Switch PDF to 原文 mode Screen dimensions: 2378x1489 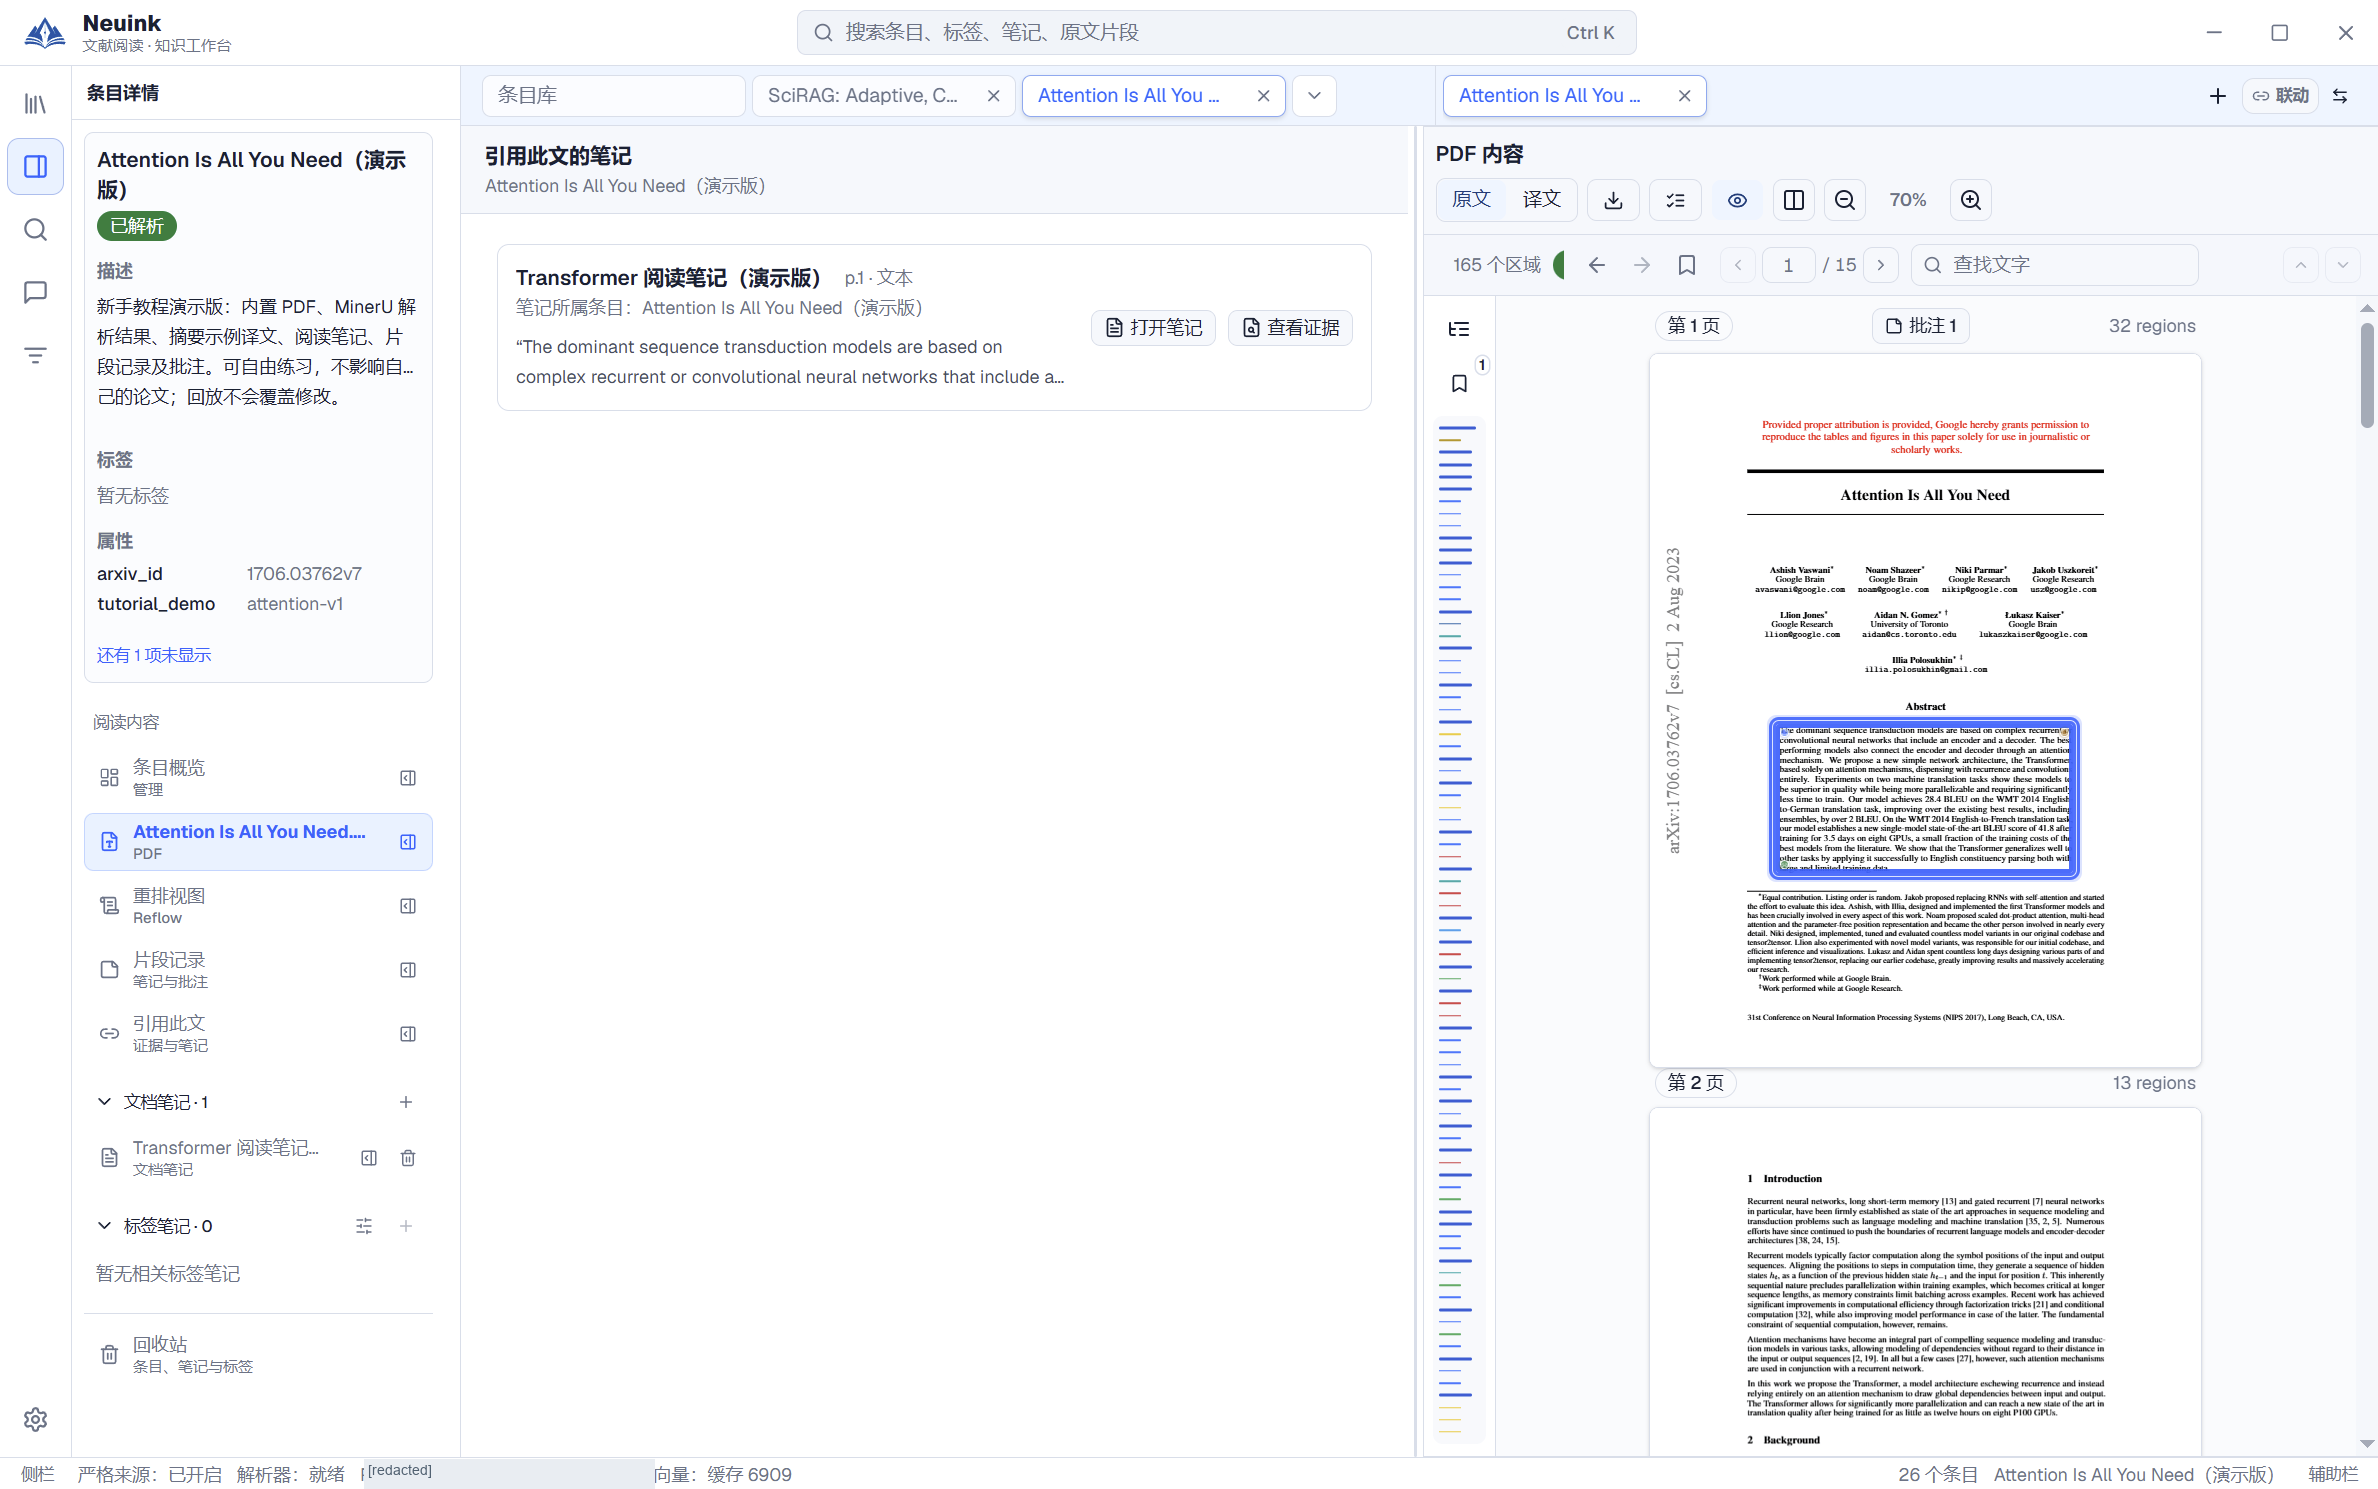click(x=1471, y=200)
